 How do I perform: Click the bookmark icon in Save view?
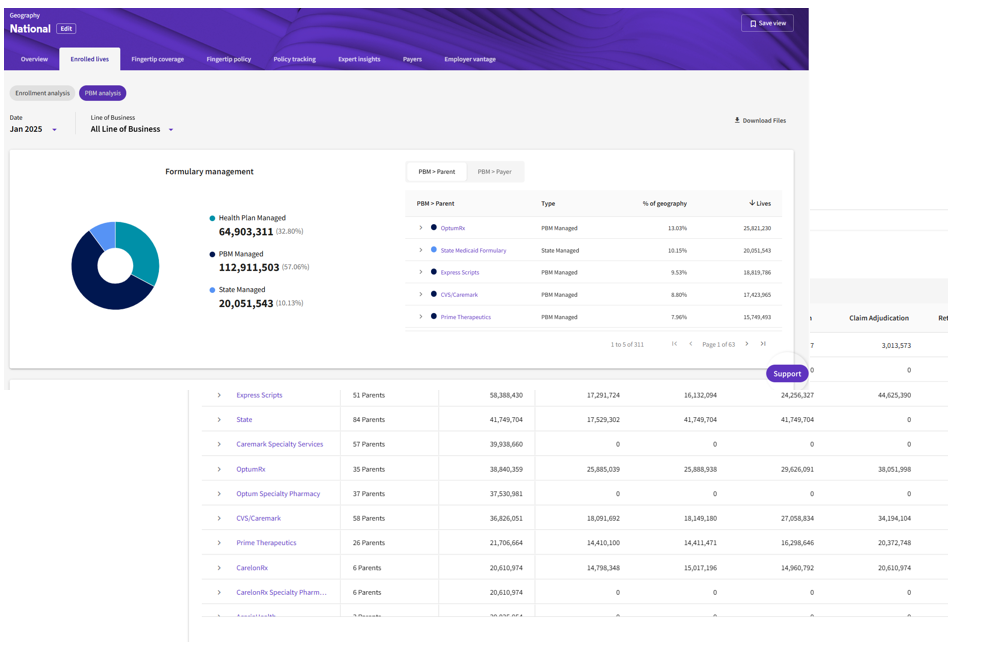point(753,23)
